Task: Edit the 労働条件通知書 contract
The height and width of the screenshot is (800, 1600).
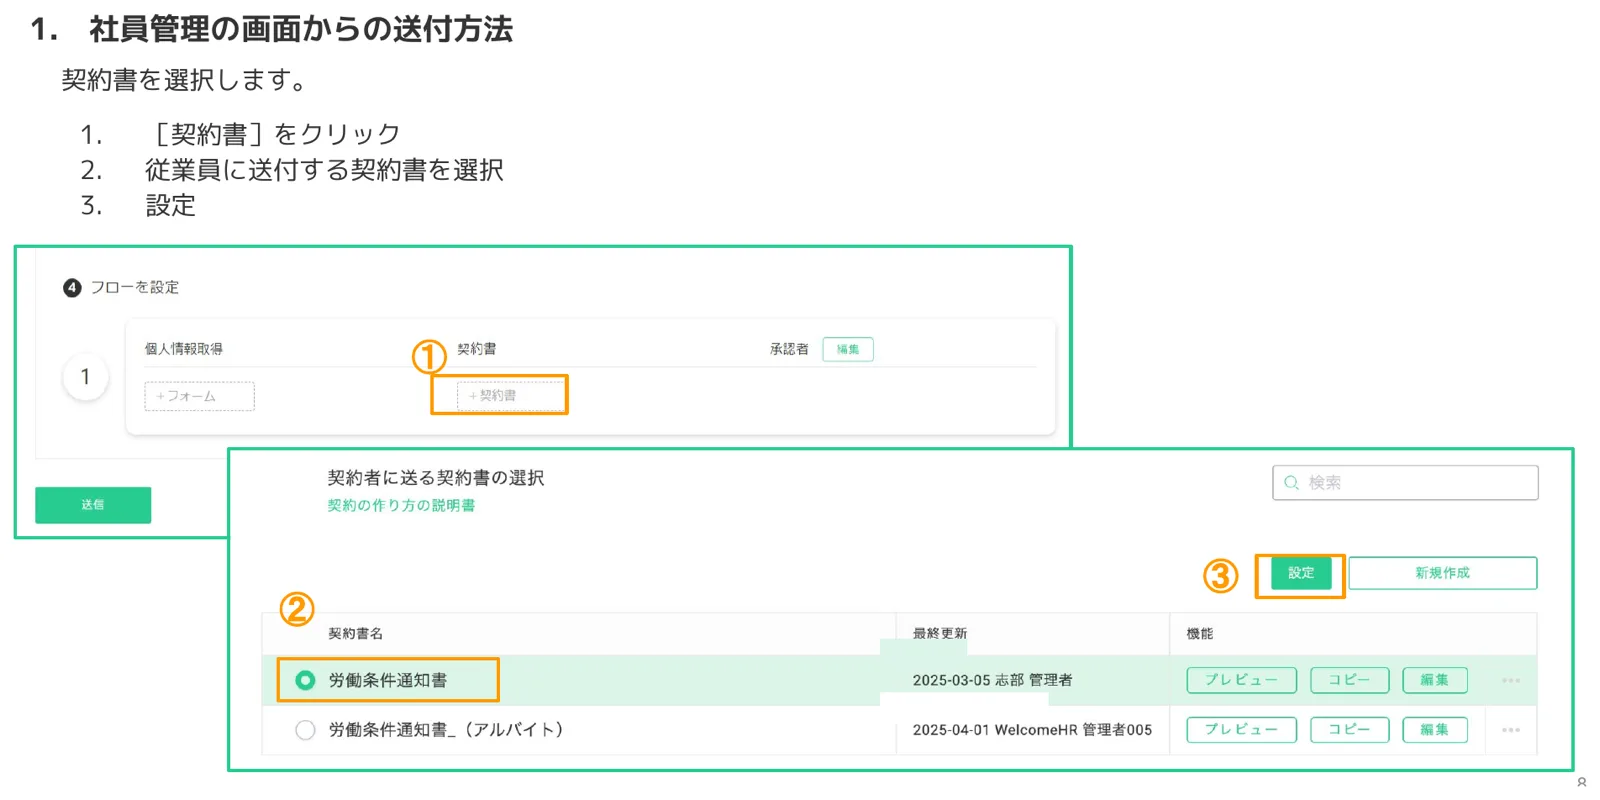Action: pos(1434,680)
